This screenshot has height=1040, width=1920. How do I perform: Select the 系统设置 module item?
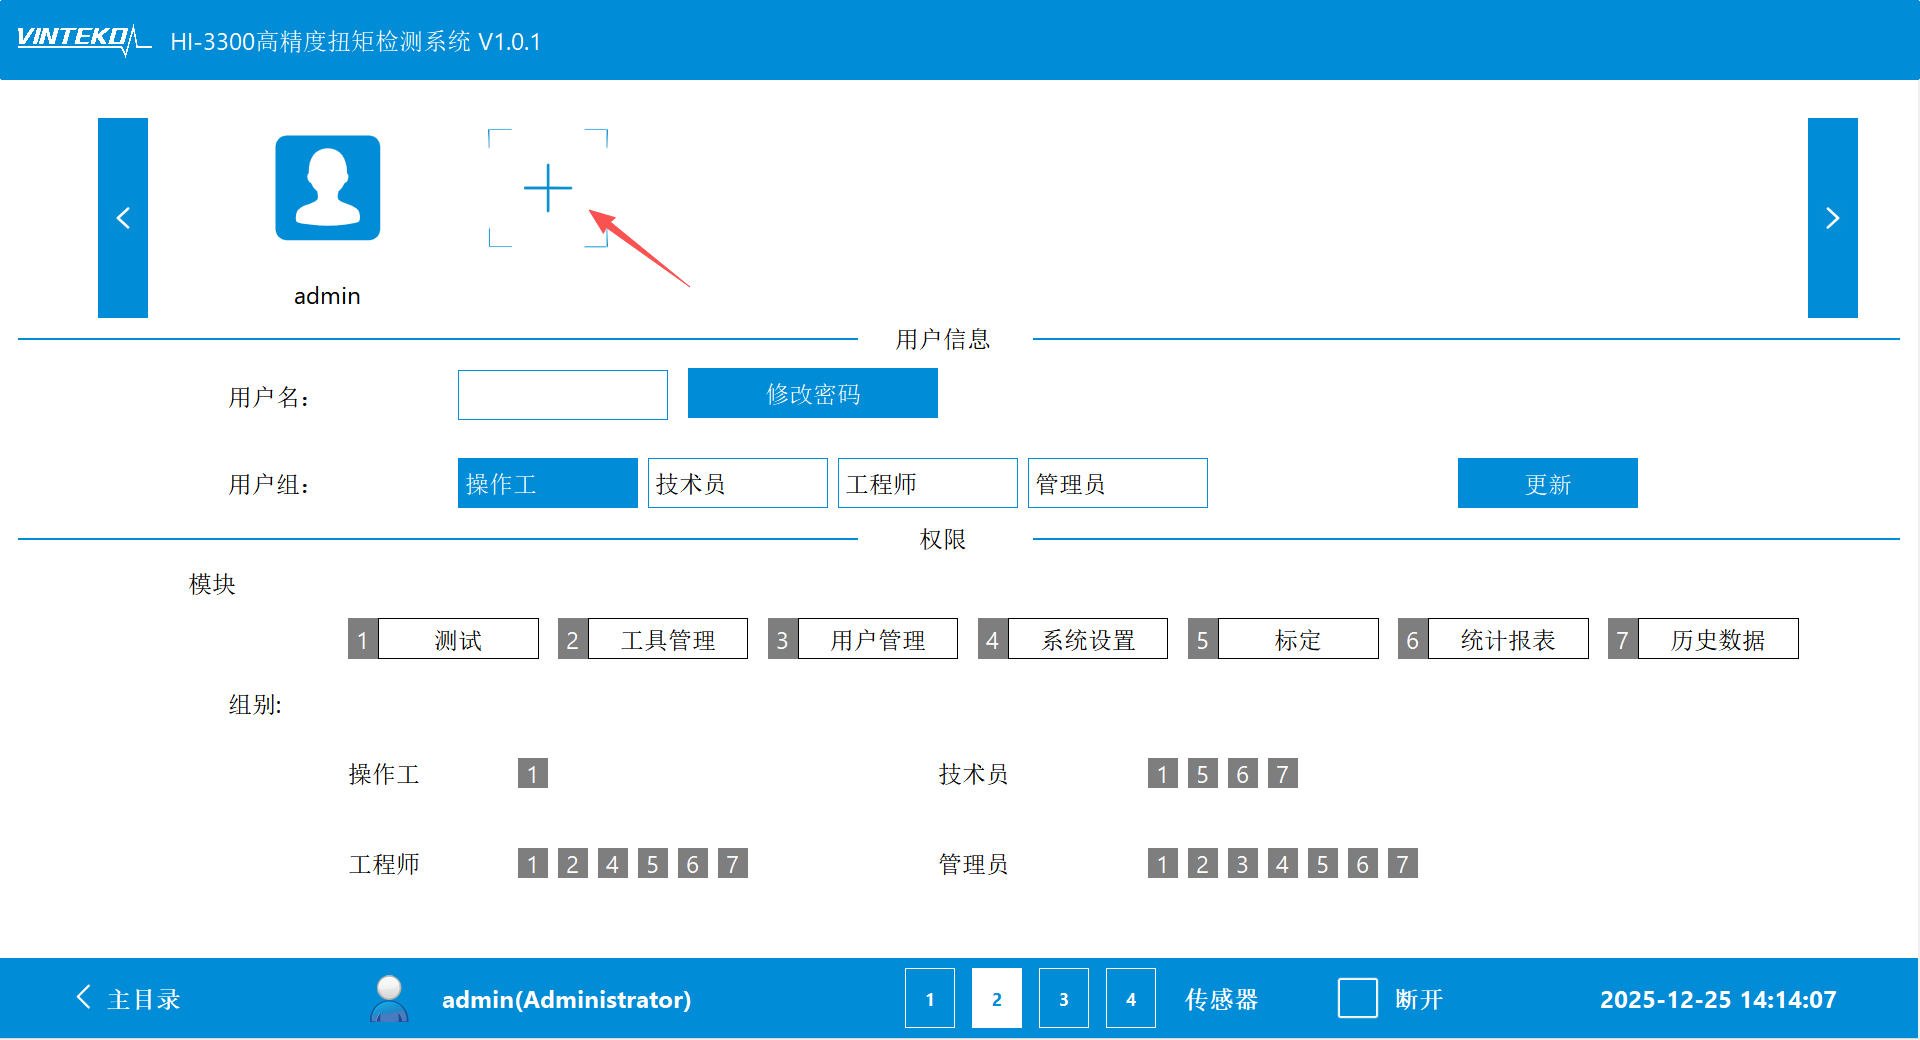point(1087,639)
